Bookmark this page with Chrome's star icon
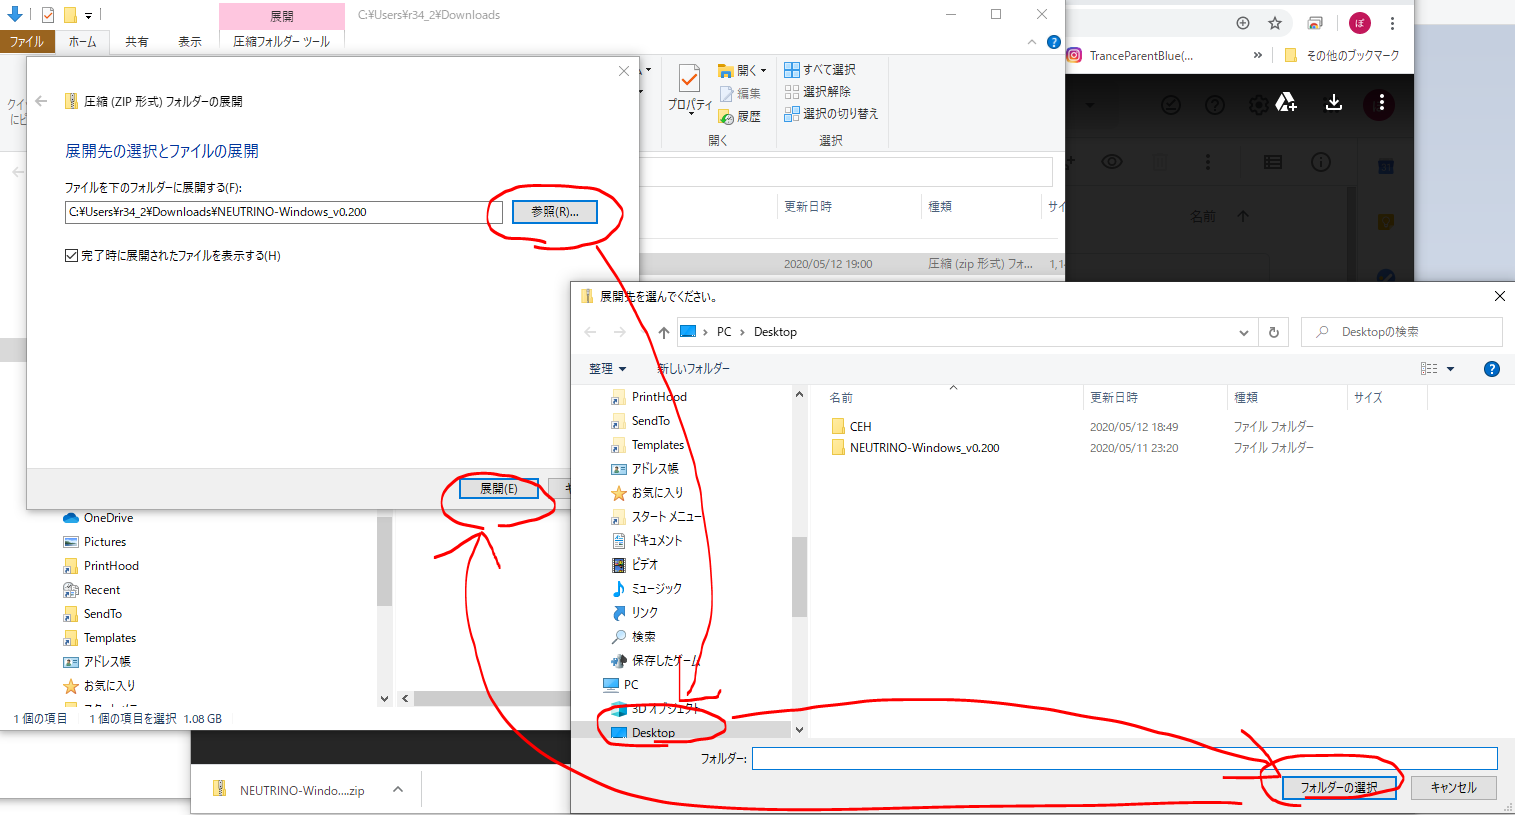This screenshot has height=815, width=1515. (1275, 23)
